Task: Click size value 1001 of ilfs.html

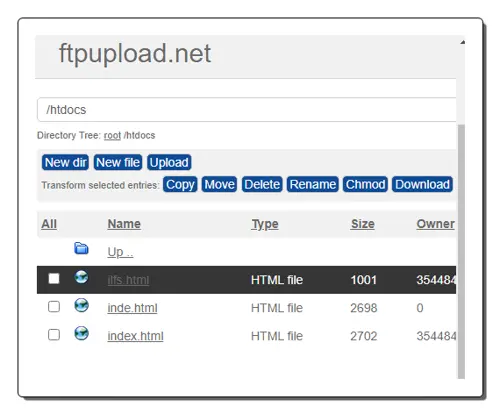Action: pyautogui.click(x=364, y=280)
